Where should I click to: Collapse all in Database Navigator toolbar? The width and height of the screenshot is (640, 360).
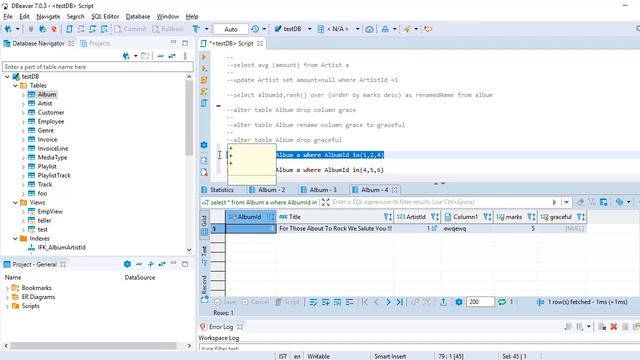tap(160, 56)
